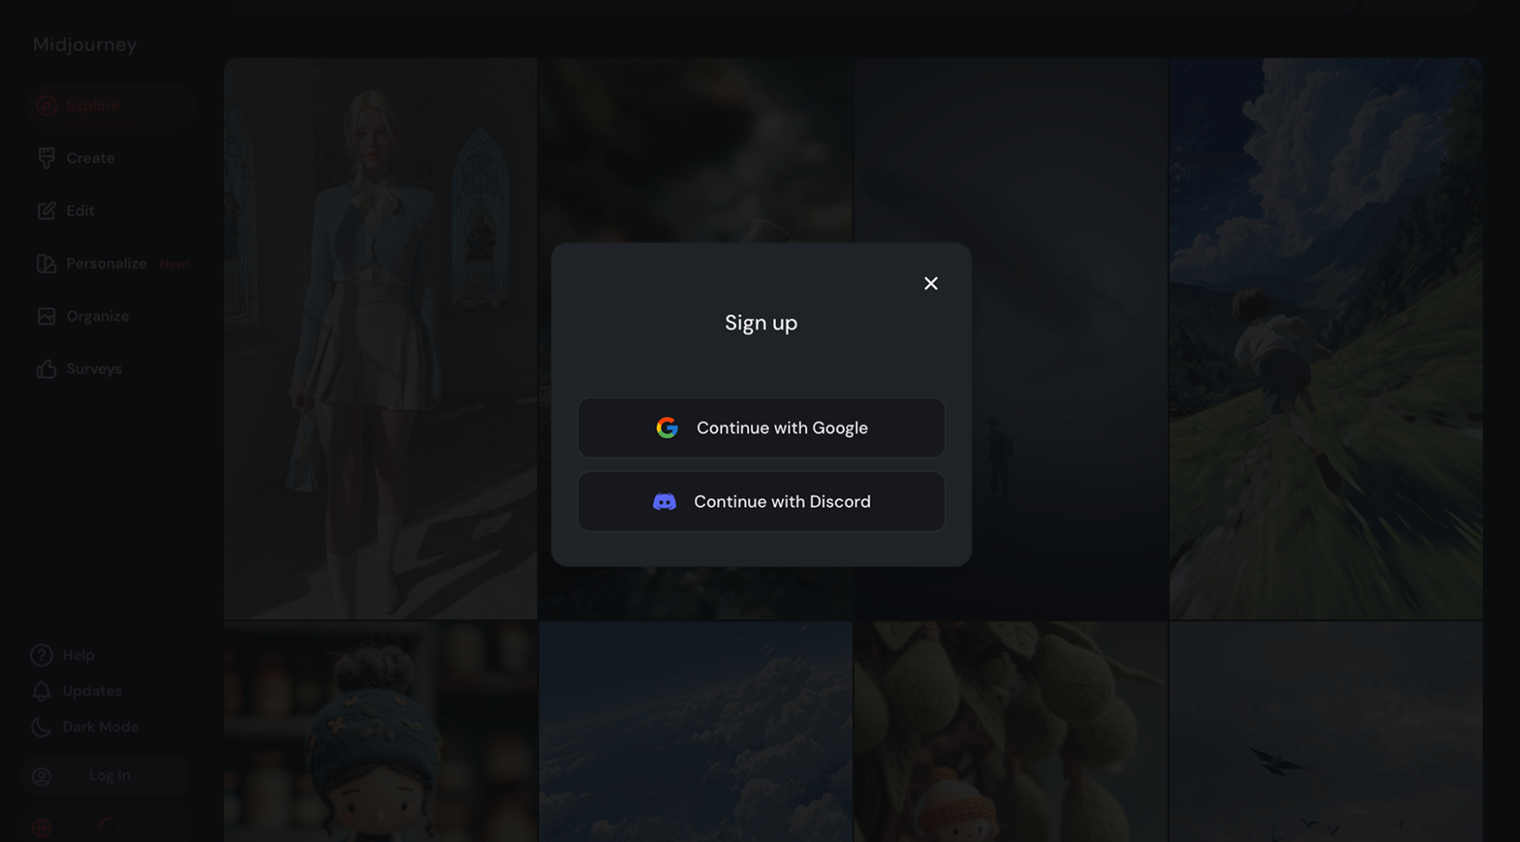Click the Organize image icon
Screen dimensions: 1520x842
(46, 316)
